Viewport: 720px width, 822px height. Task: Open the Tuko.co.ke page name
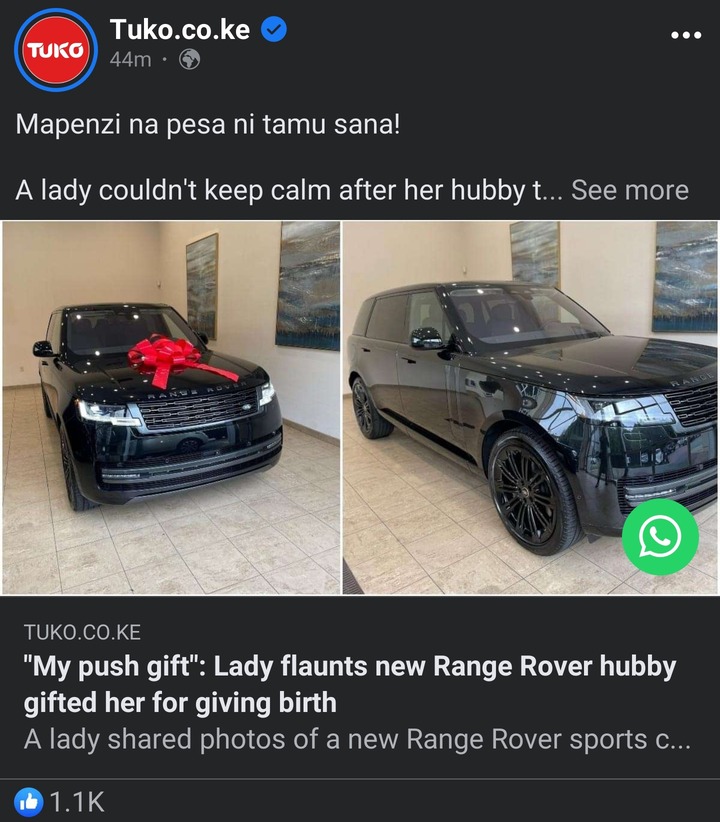pos(180,29)
